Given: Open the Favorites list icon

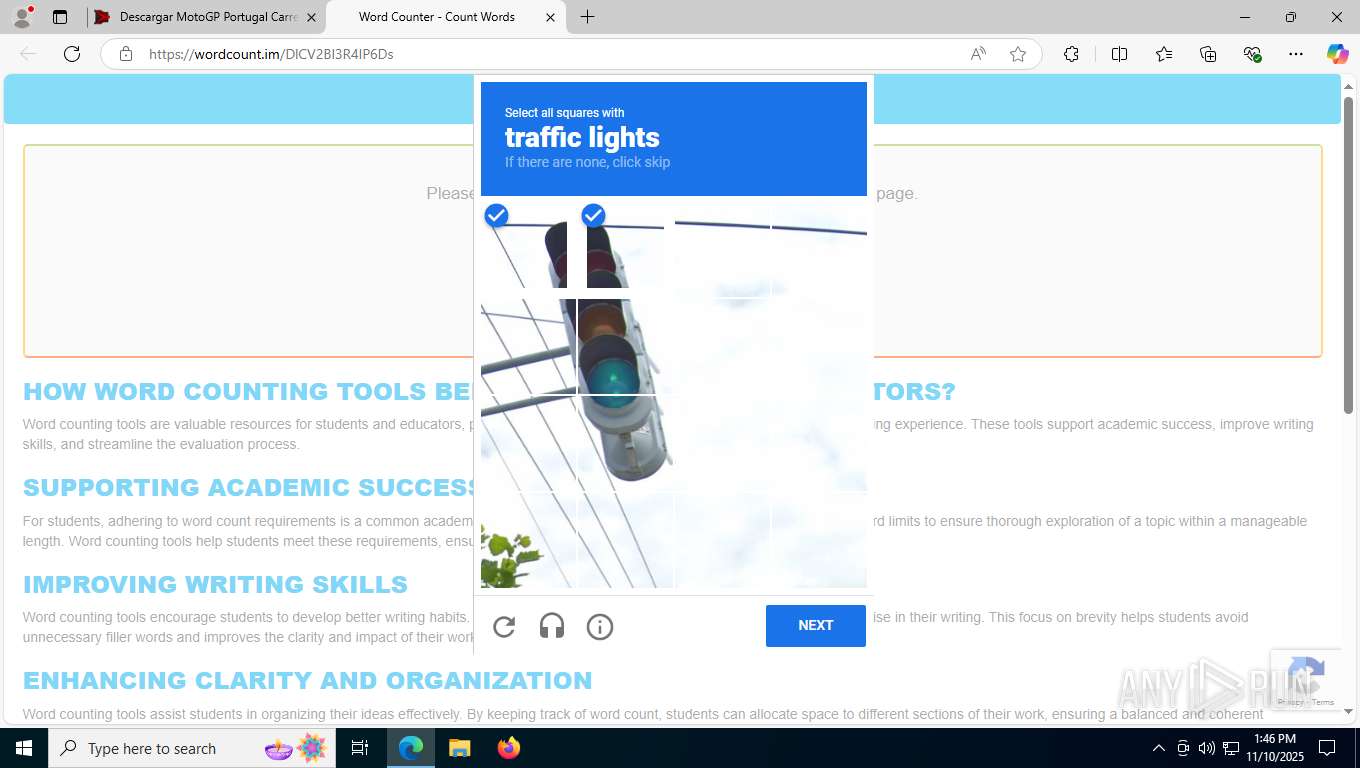Looking at the screenshot, I should (x=1164, y=54).
